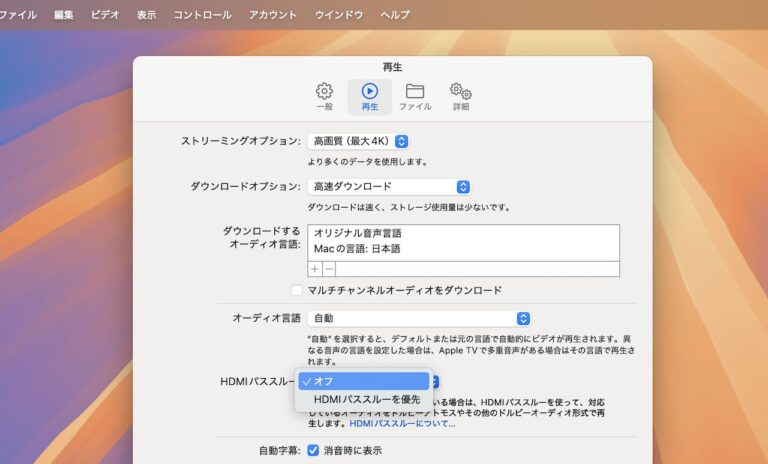Expand the オーディオ言語 自動 dropdown
The image size is (768, 464).
pos(419,318)
